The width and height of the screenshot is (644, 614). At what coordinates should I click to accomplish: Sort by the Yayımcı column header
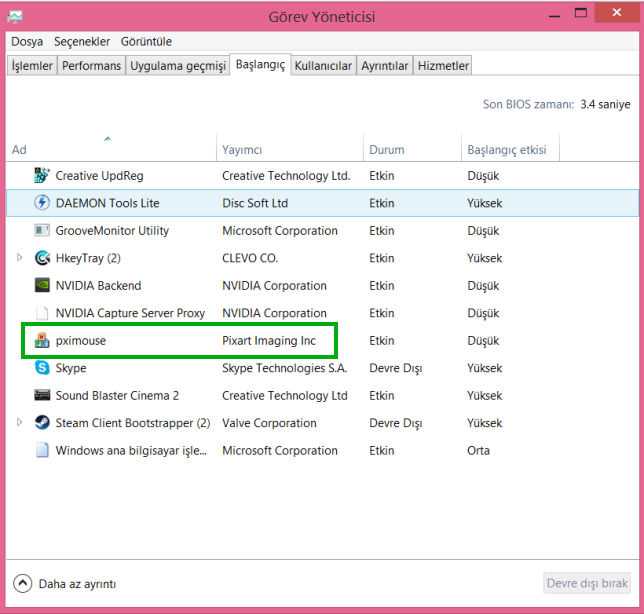(290, 148)
